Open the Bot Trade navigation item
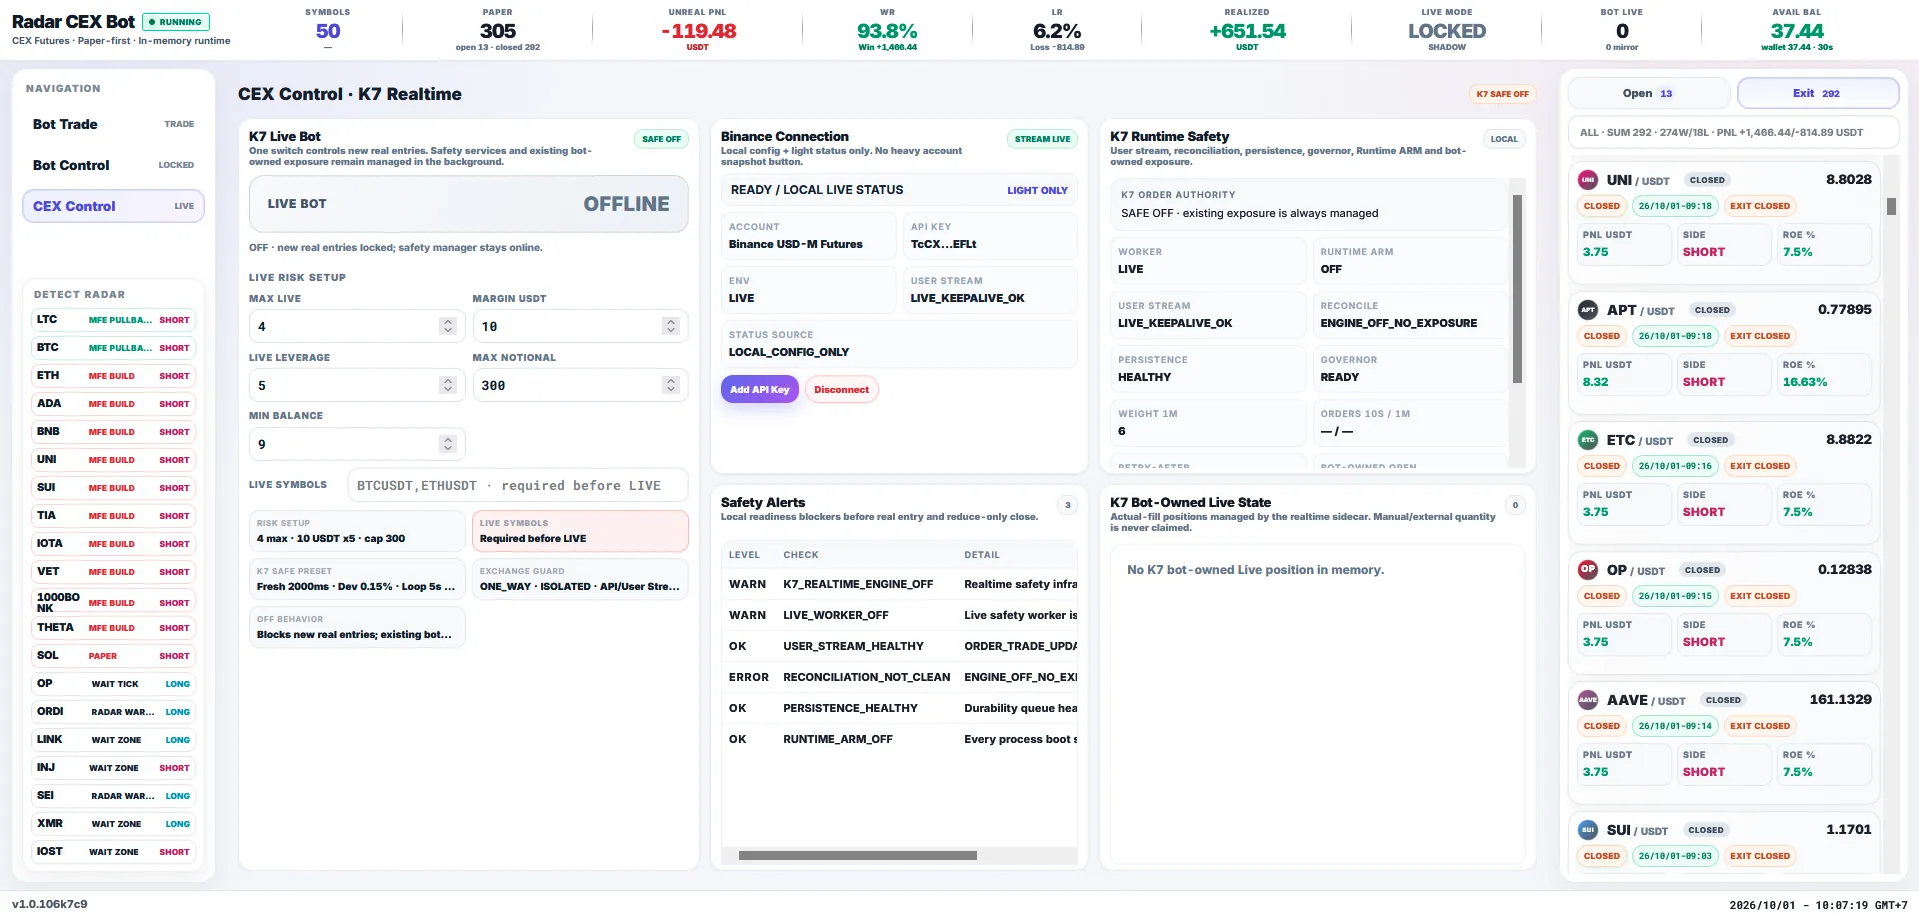The height and width of the screenshot is (915, 1919). 113,124
